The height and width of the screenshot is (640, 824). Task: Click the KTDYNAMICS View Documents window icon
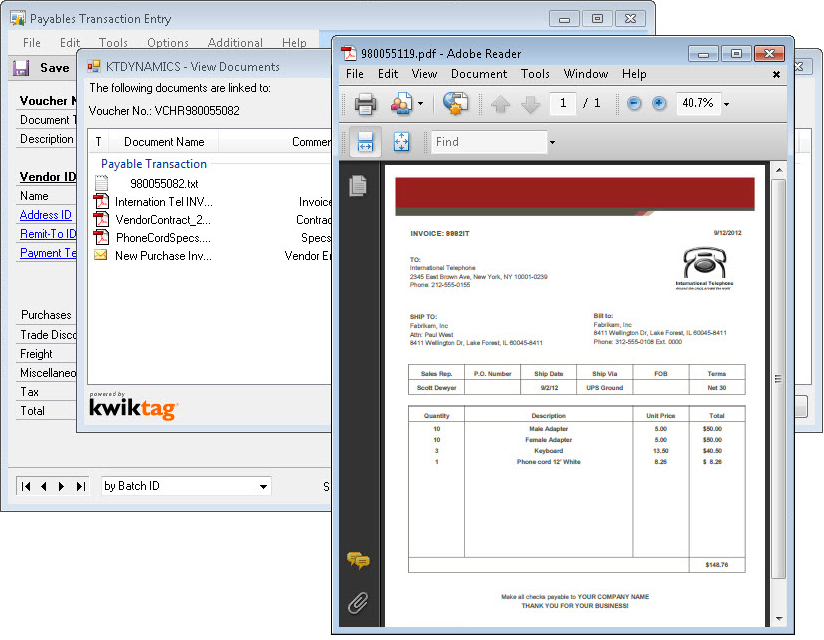pos(94,66)
